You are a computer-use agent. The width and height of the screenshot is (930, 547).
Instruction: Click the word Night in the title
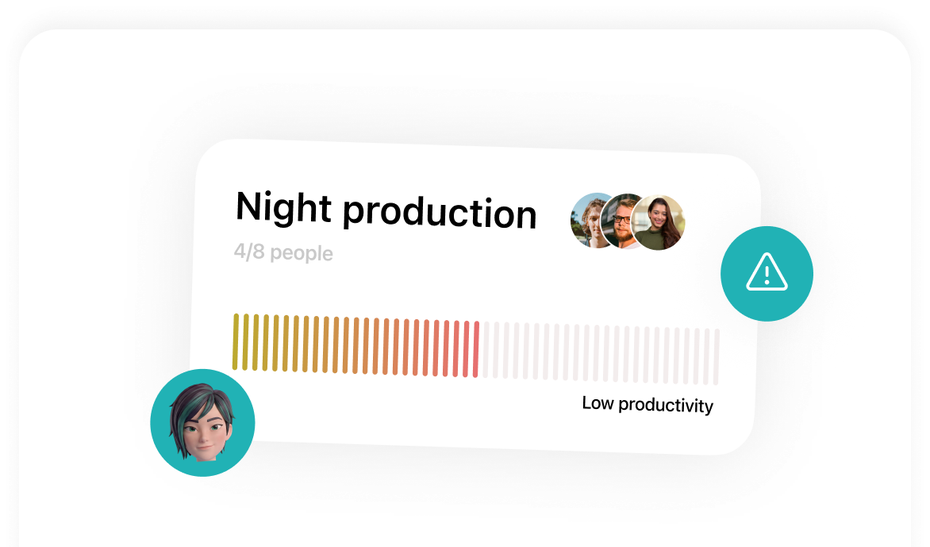[284, 207]
